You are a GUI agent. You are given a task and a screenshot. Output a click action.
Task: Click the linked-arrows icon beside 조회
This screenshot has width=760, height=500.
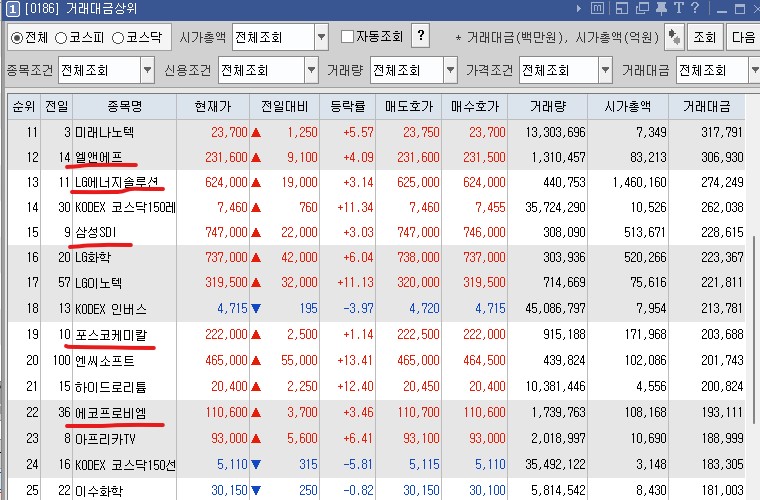[674, 37]
